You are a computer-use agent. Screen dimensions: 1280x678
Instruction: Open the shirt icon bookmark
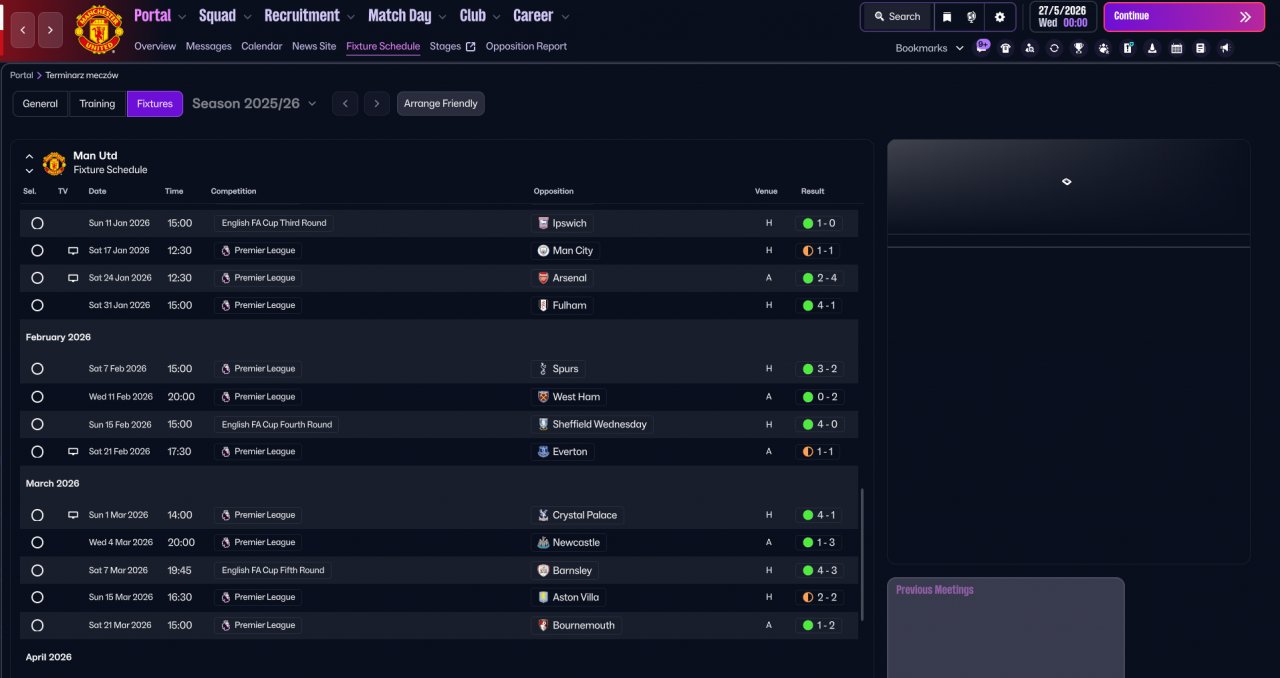[1005, 48]
